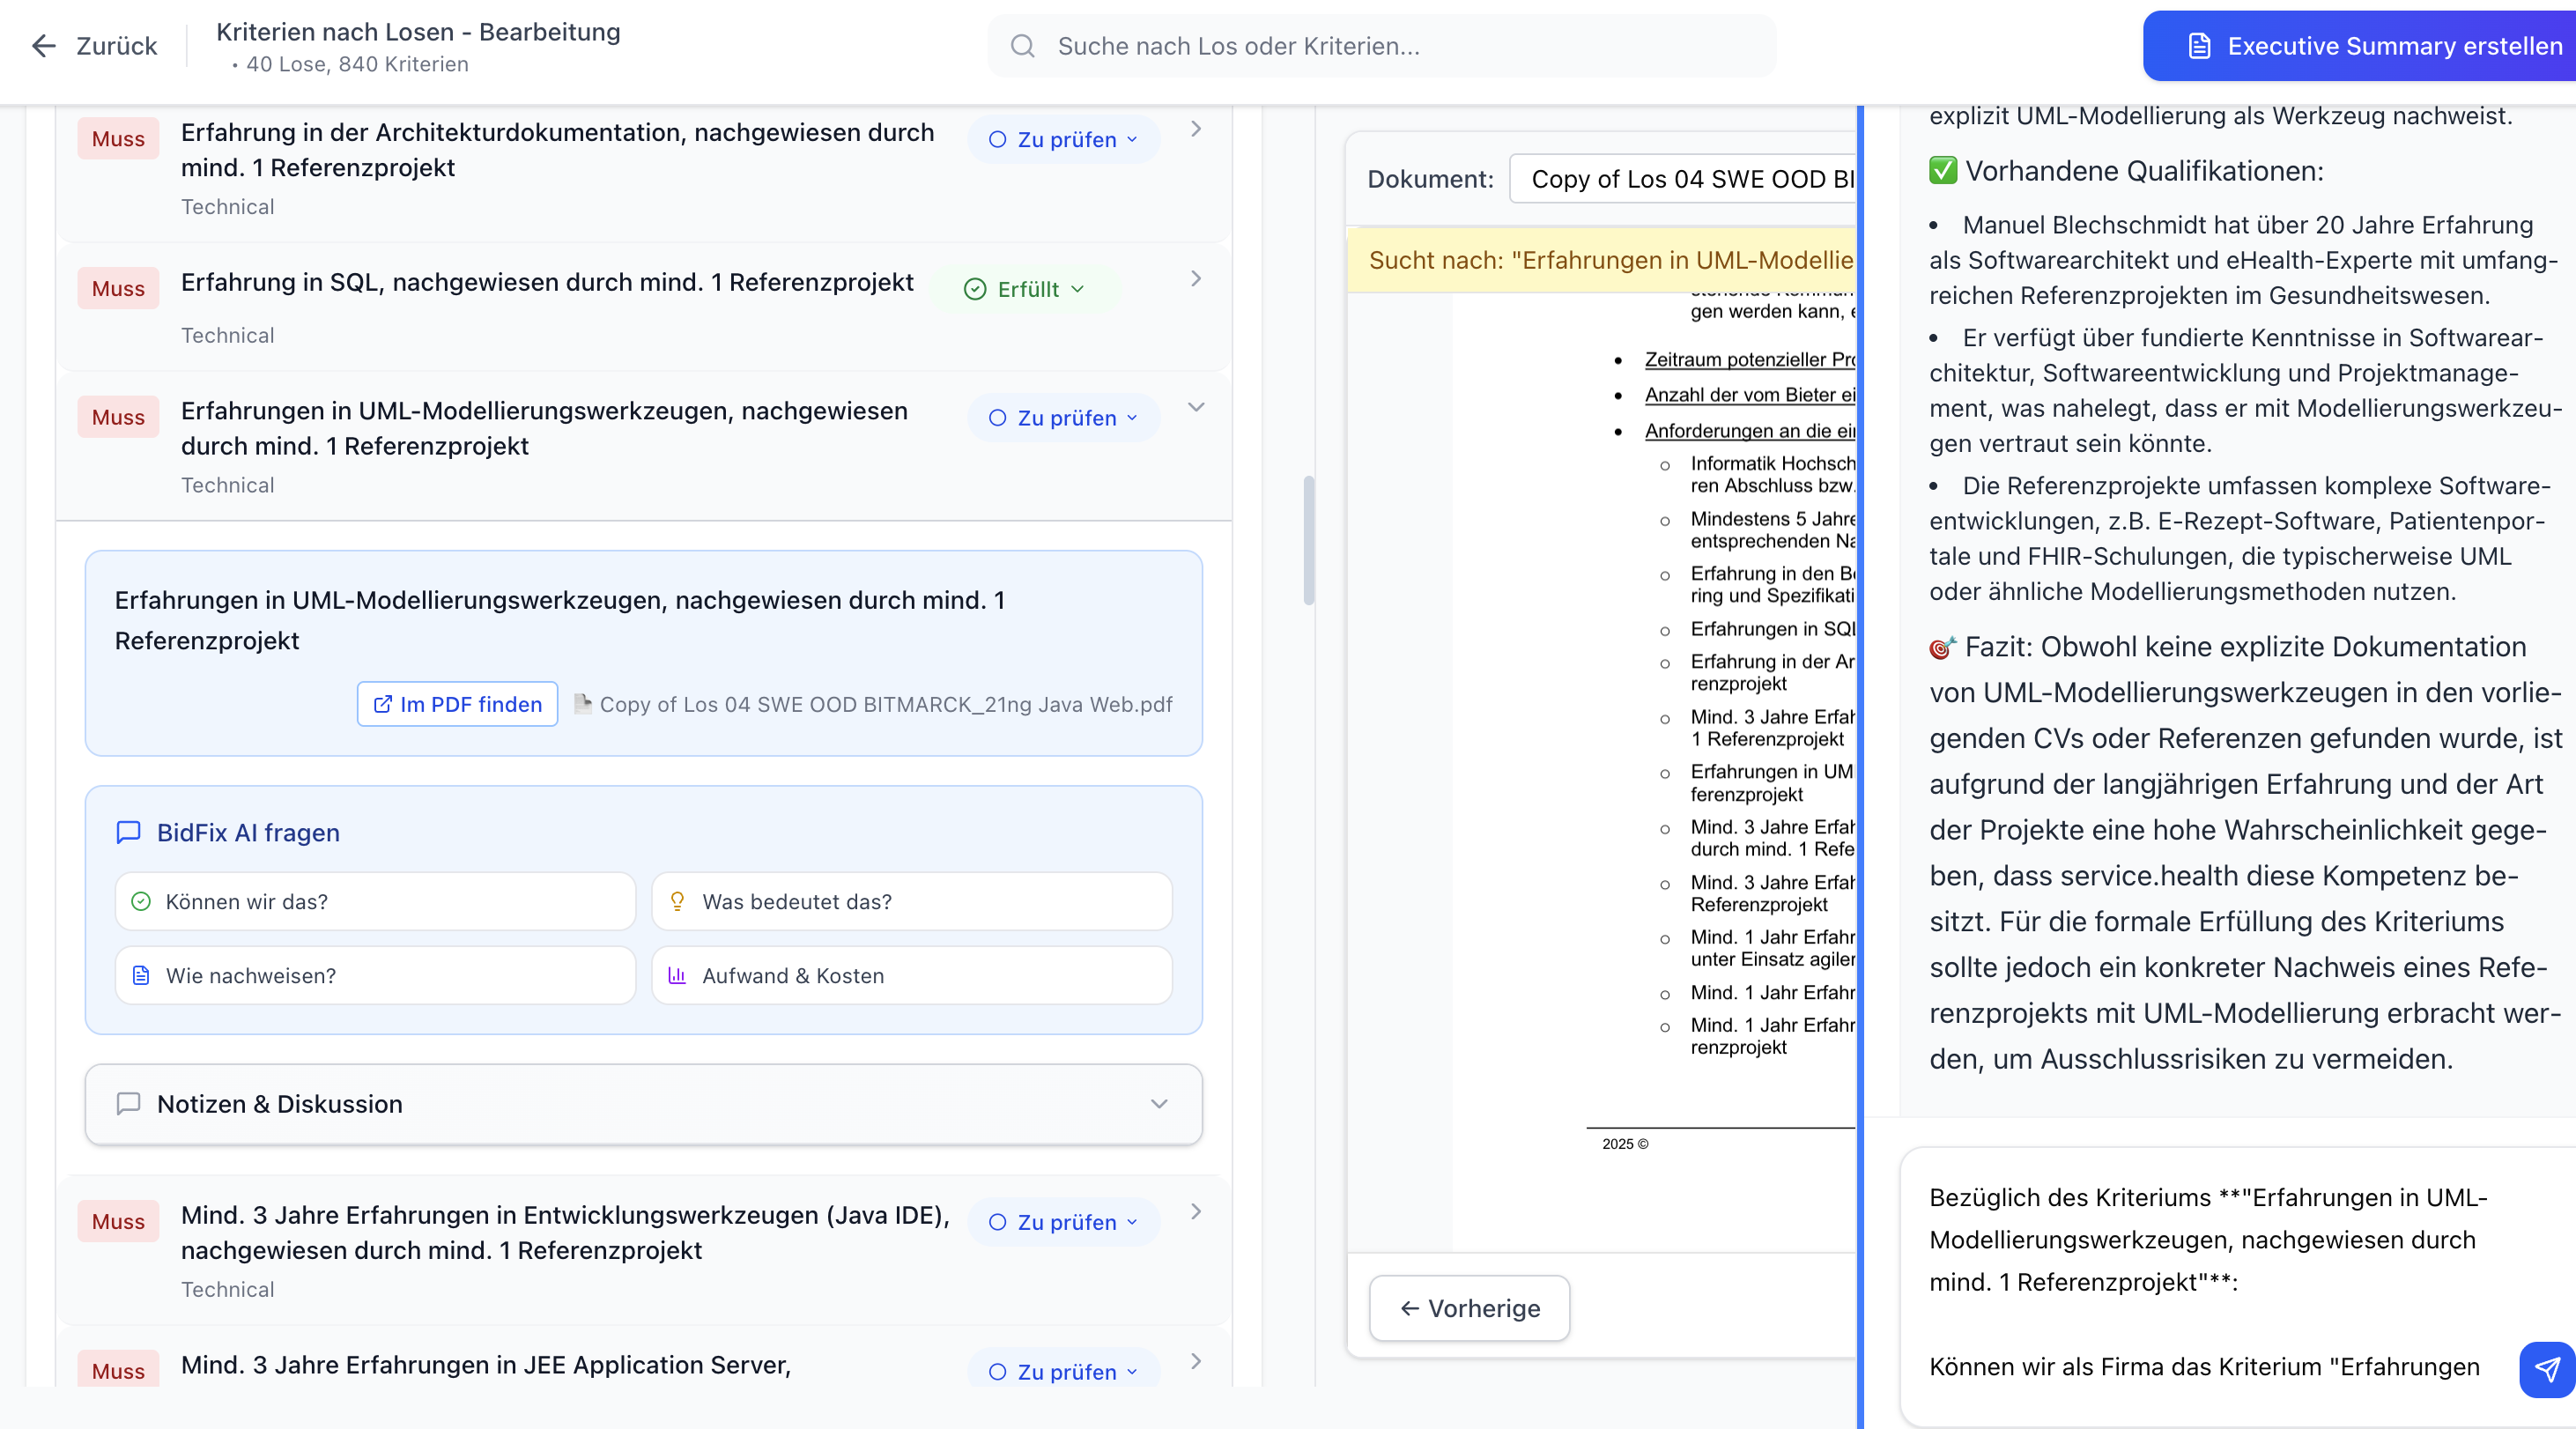Expand the Java IDE criterion chevron
Image resolution: width=2576 pixels, height=1429 pixels.
tap(1196, 1212)
